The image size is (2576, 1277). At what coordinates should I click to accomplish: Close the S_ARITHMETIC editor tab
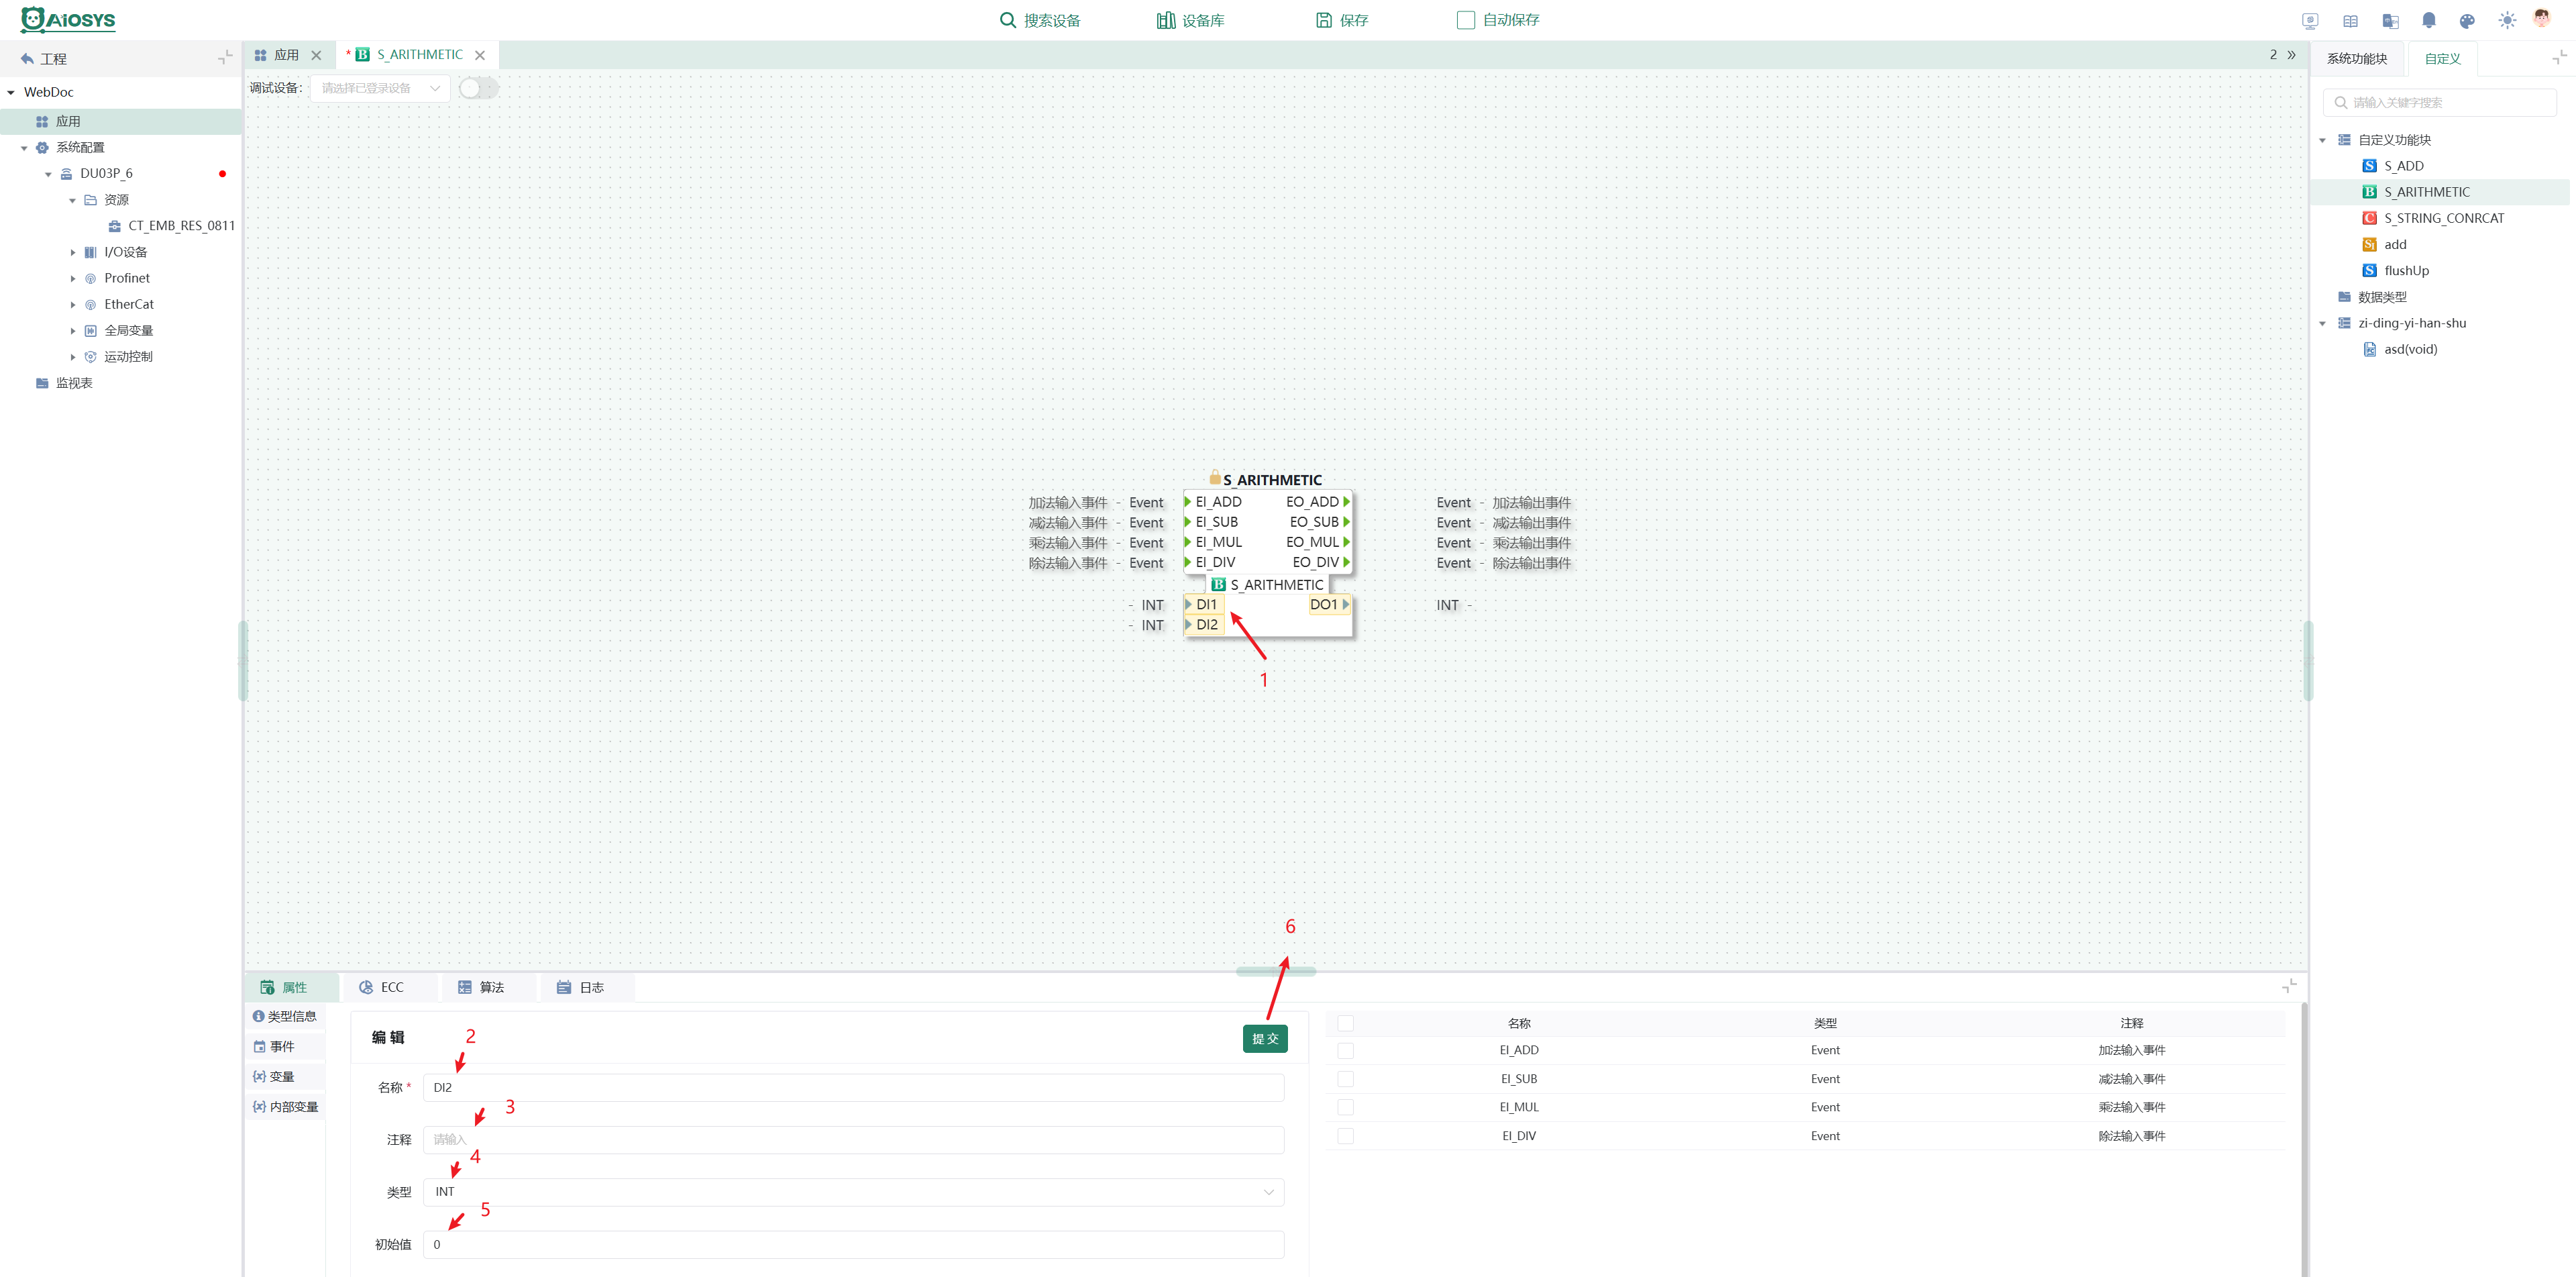480,55
